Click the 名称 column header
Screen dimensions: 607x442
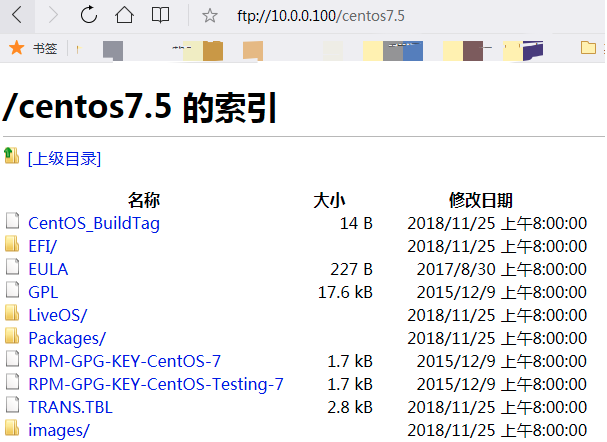point(144,200)
